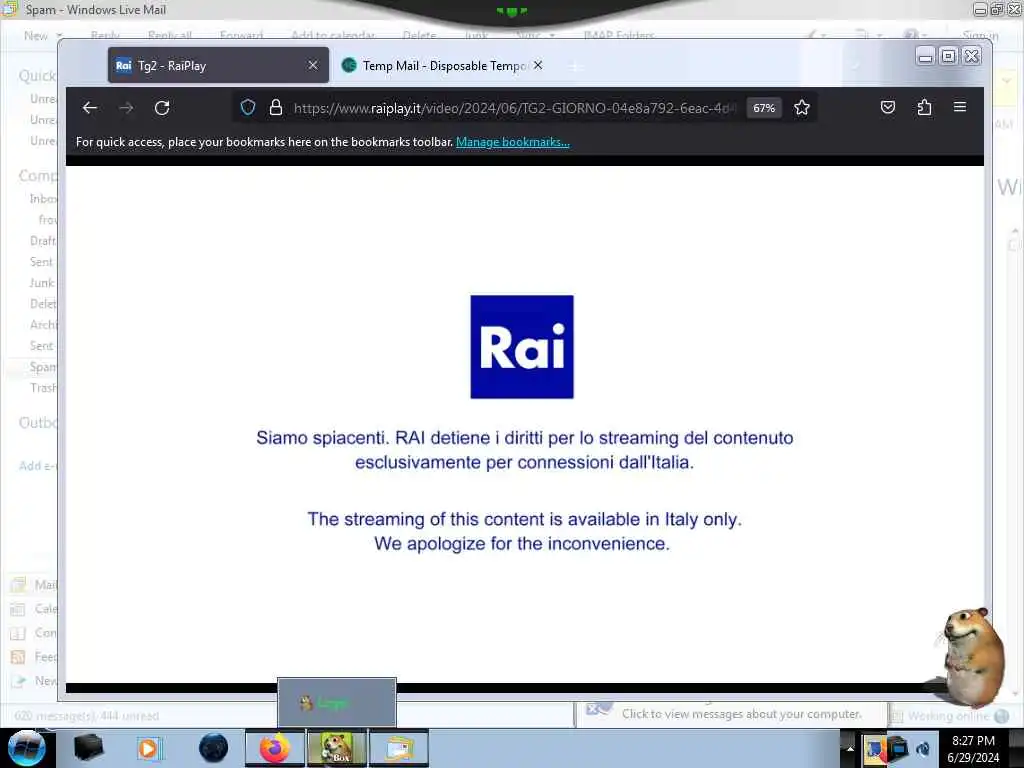Click the Rai logo image
Viewport: 1024px width, 768px height.
pyautogui.click(x=522, y=347)
